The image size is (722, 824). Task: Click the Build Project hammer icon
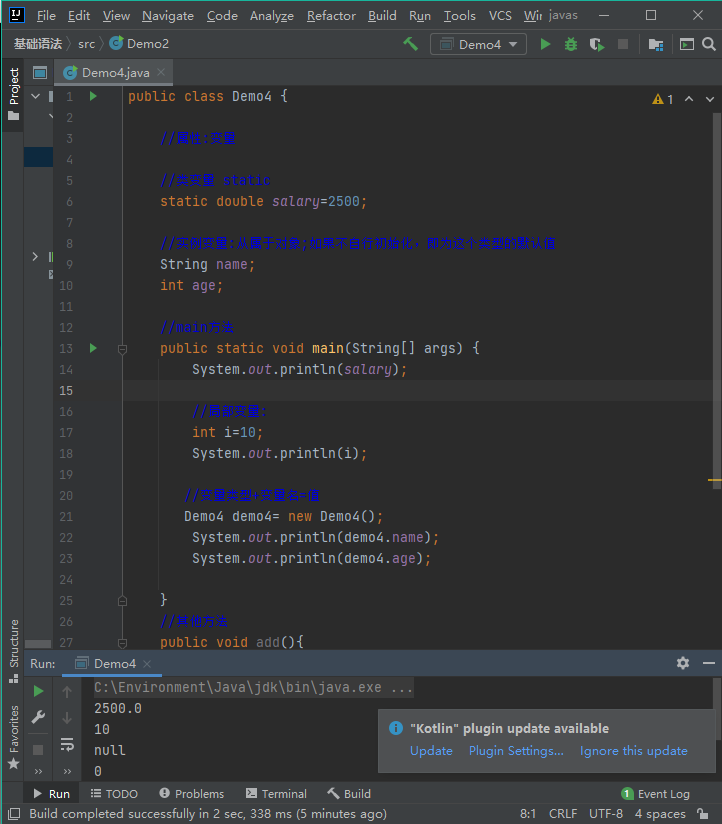tap(411, 44)
